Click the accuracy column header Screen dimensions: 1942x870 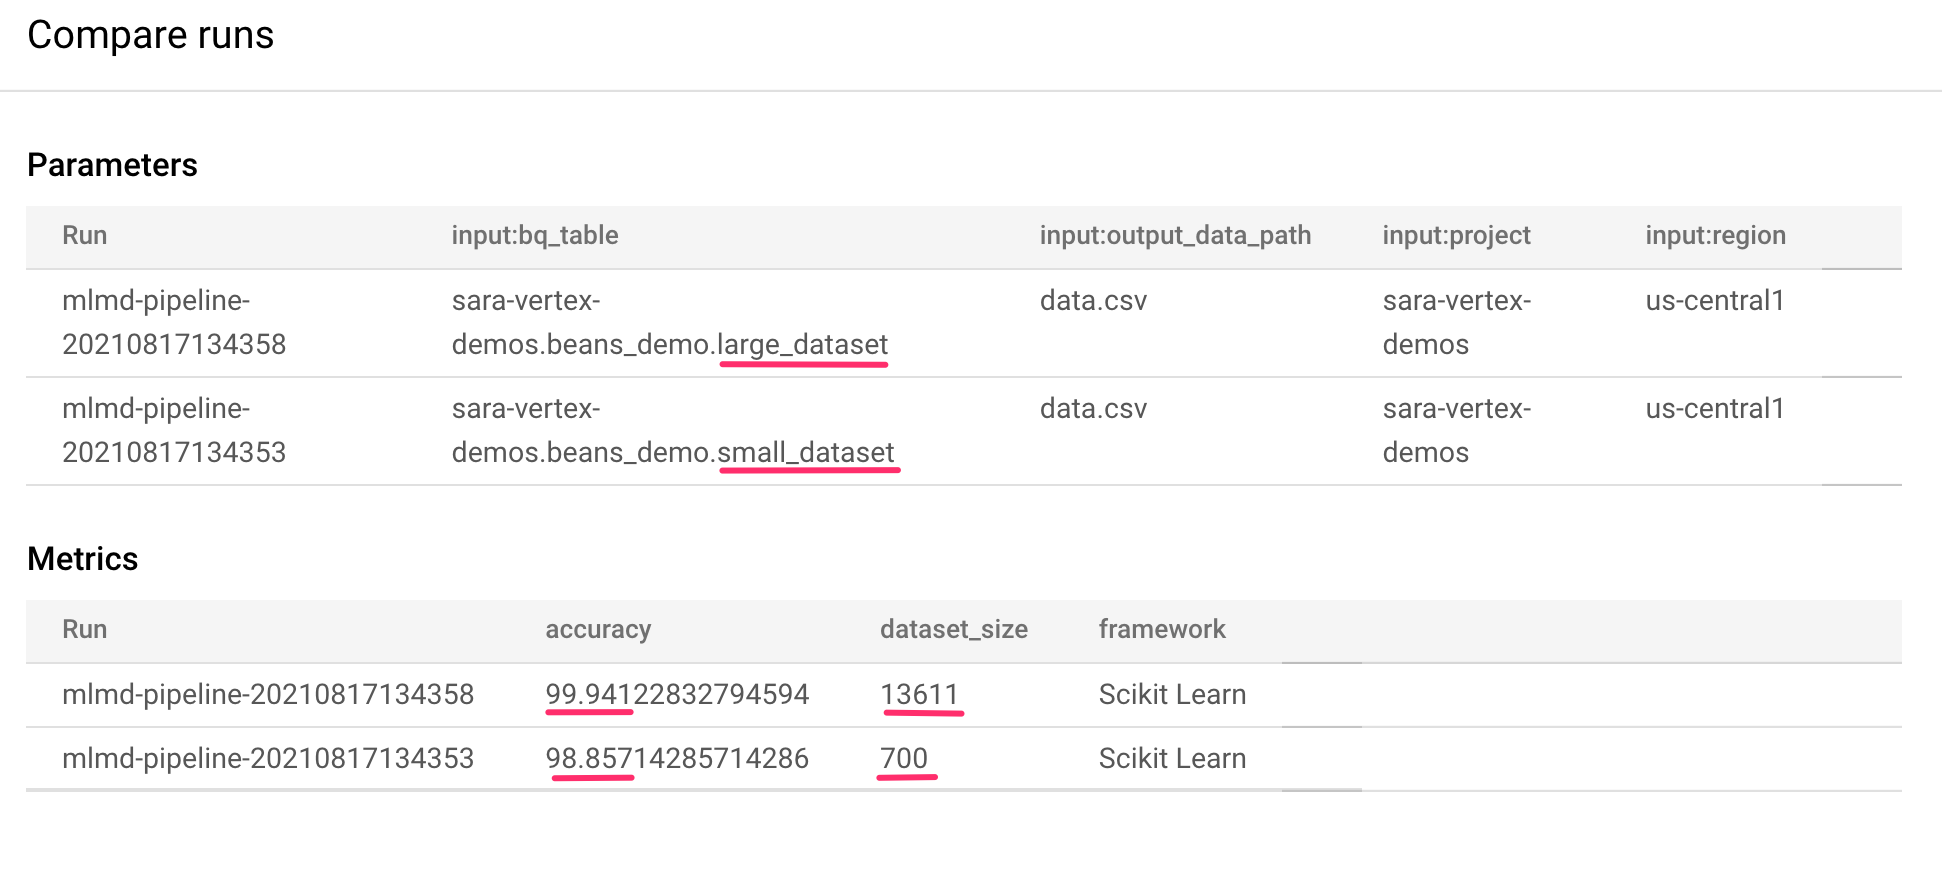597,629
